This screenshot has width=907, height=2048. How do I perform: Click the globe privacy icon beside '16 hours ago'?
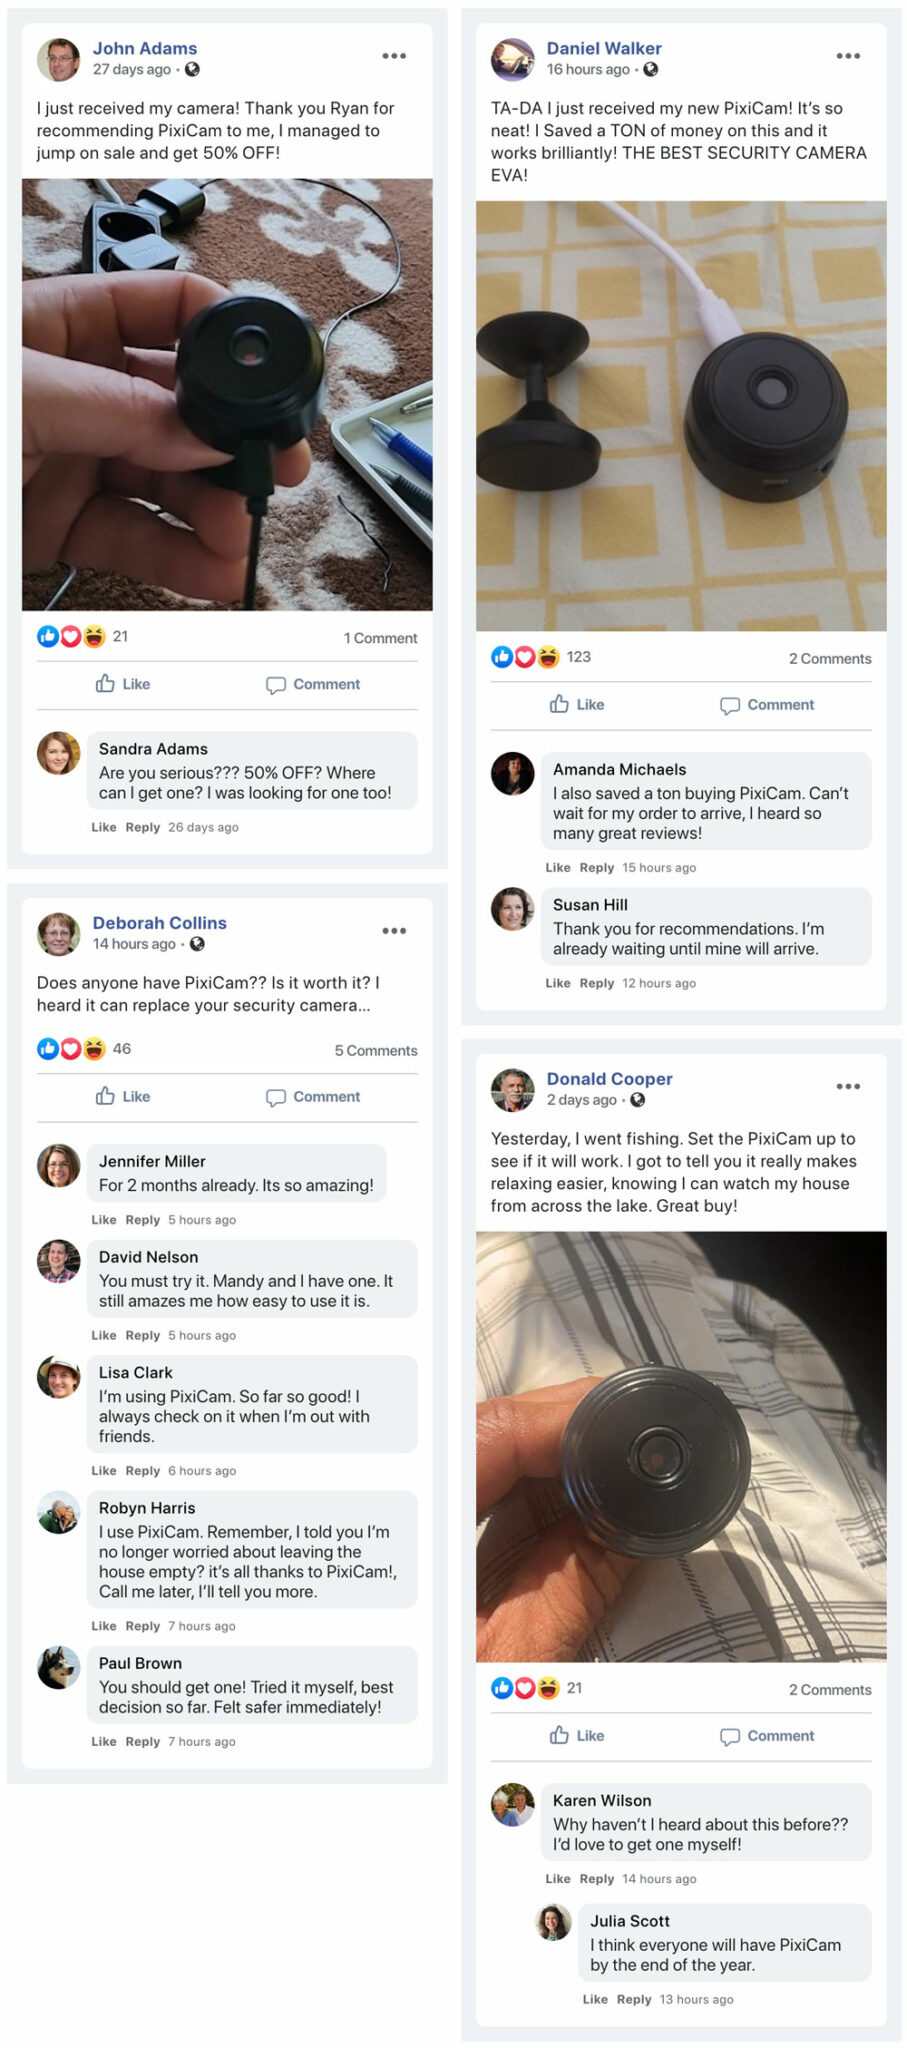[651, 69]
